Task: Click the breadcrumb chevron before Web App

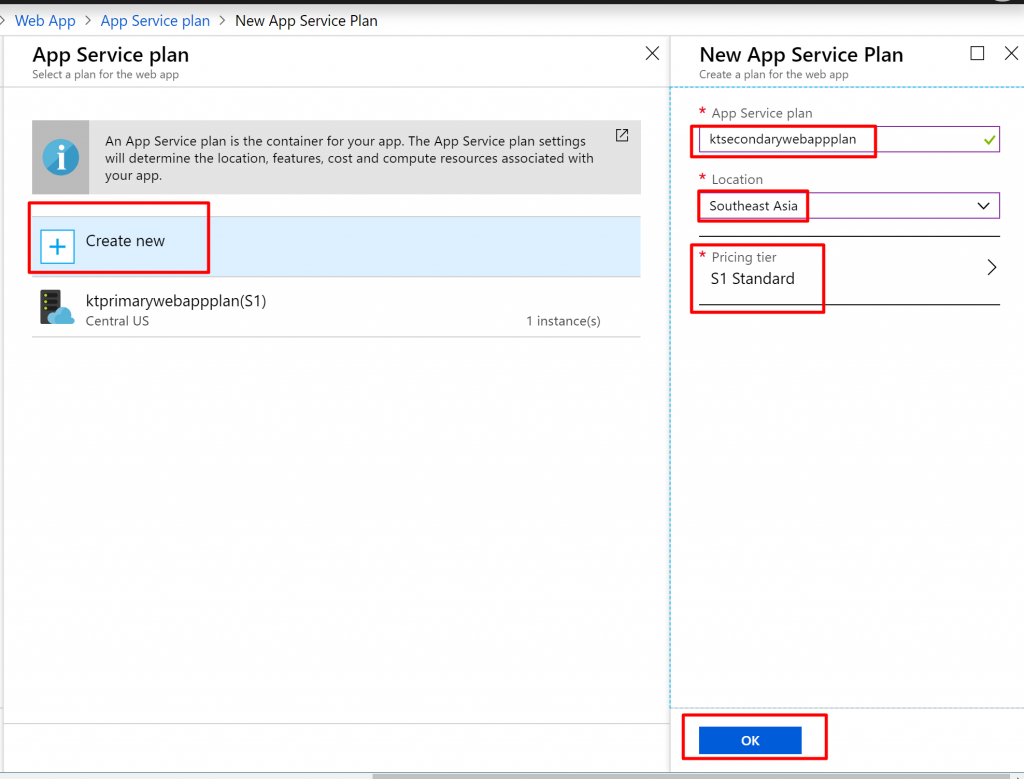Action: click(3, 21)
